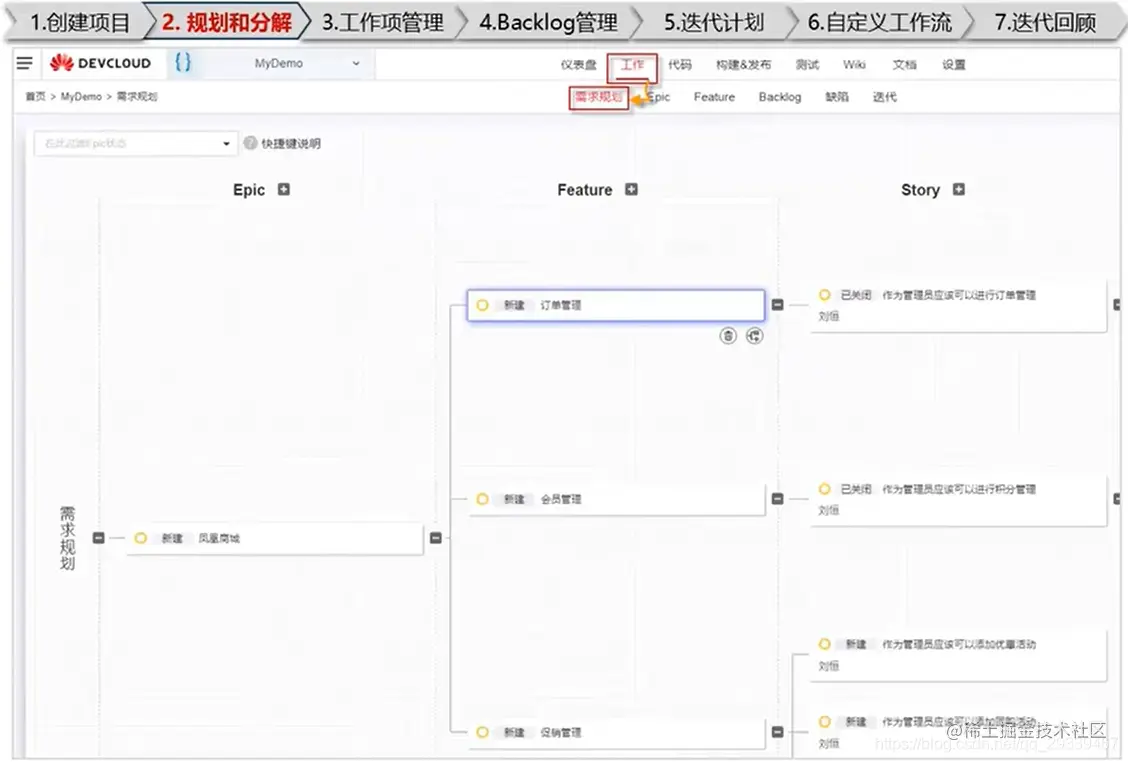The width and height of the screenshot is (1128, 762).
Task: Open the hamburger navigation menu
Action: click(x=24, y=63)
